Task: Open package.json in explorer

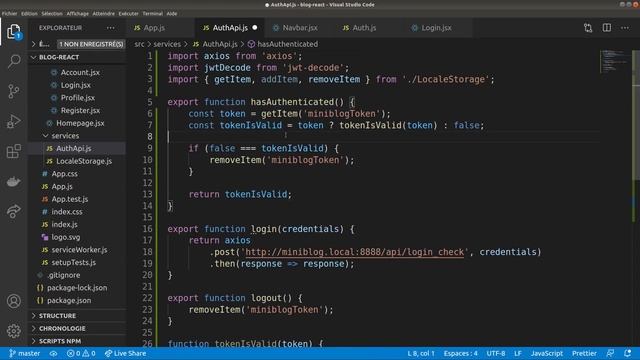Action: click(69, 300)
